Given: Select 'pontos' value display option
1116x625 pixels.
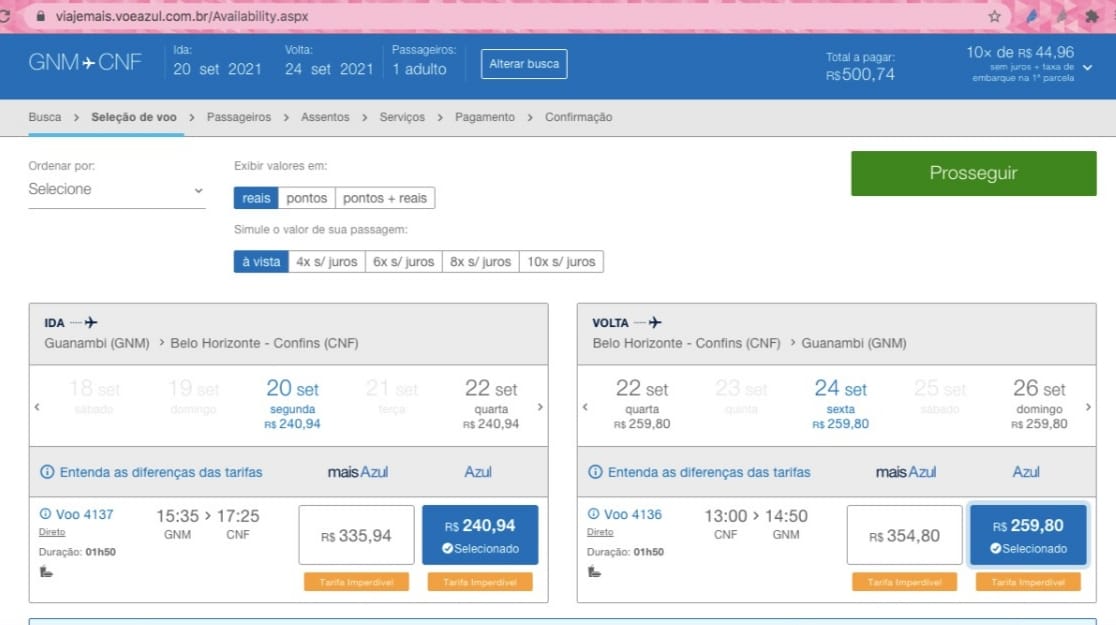Looking at the screenshot, I should [306, 198].
